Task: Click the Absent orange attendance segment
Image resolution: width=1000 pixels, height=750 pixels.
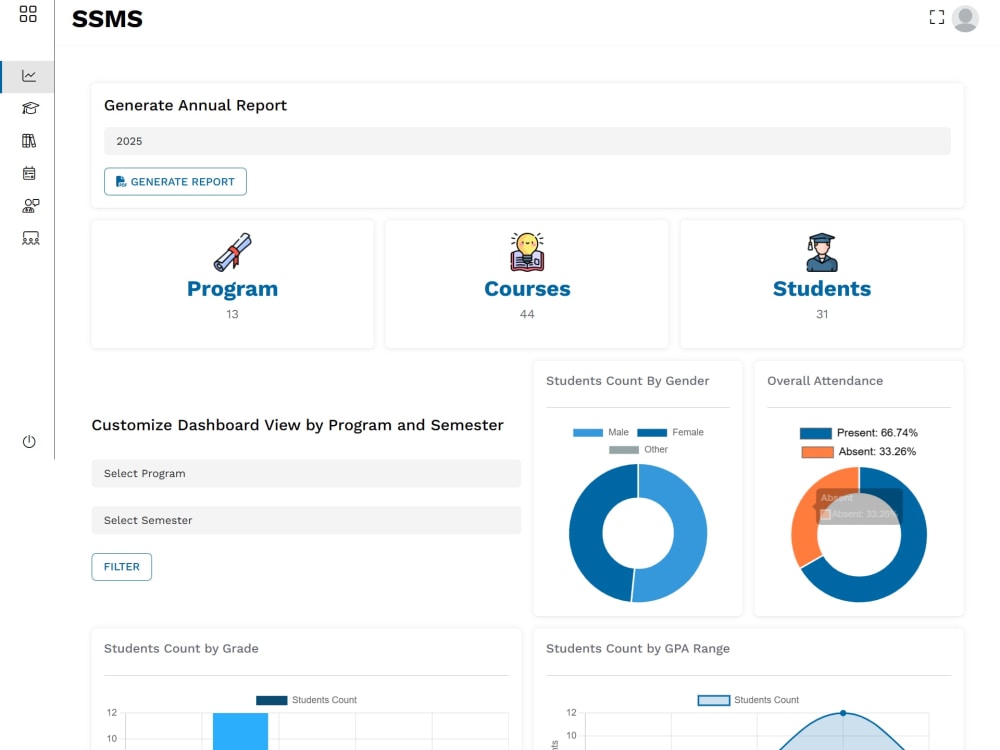Action: pos(804,534)
